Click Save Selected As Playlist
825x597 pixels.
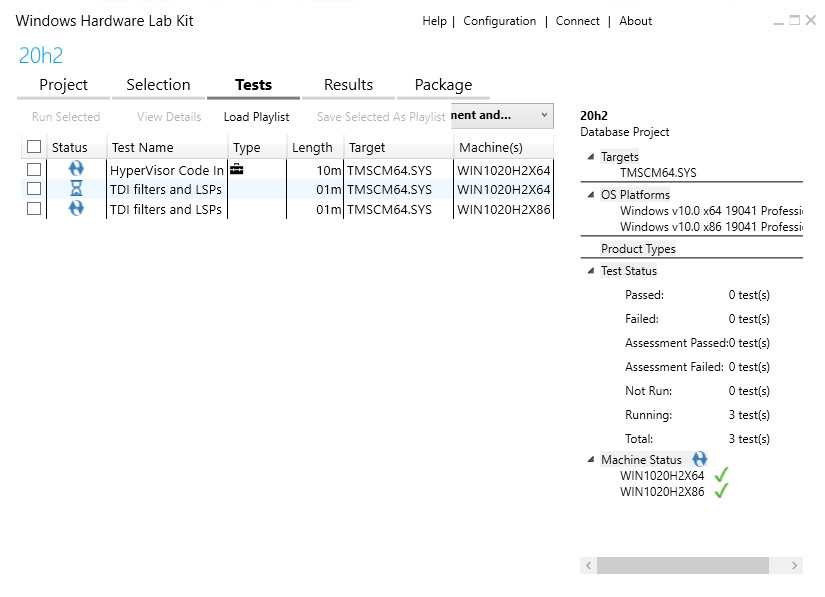coord(381,117)
